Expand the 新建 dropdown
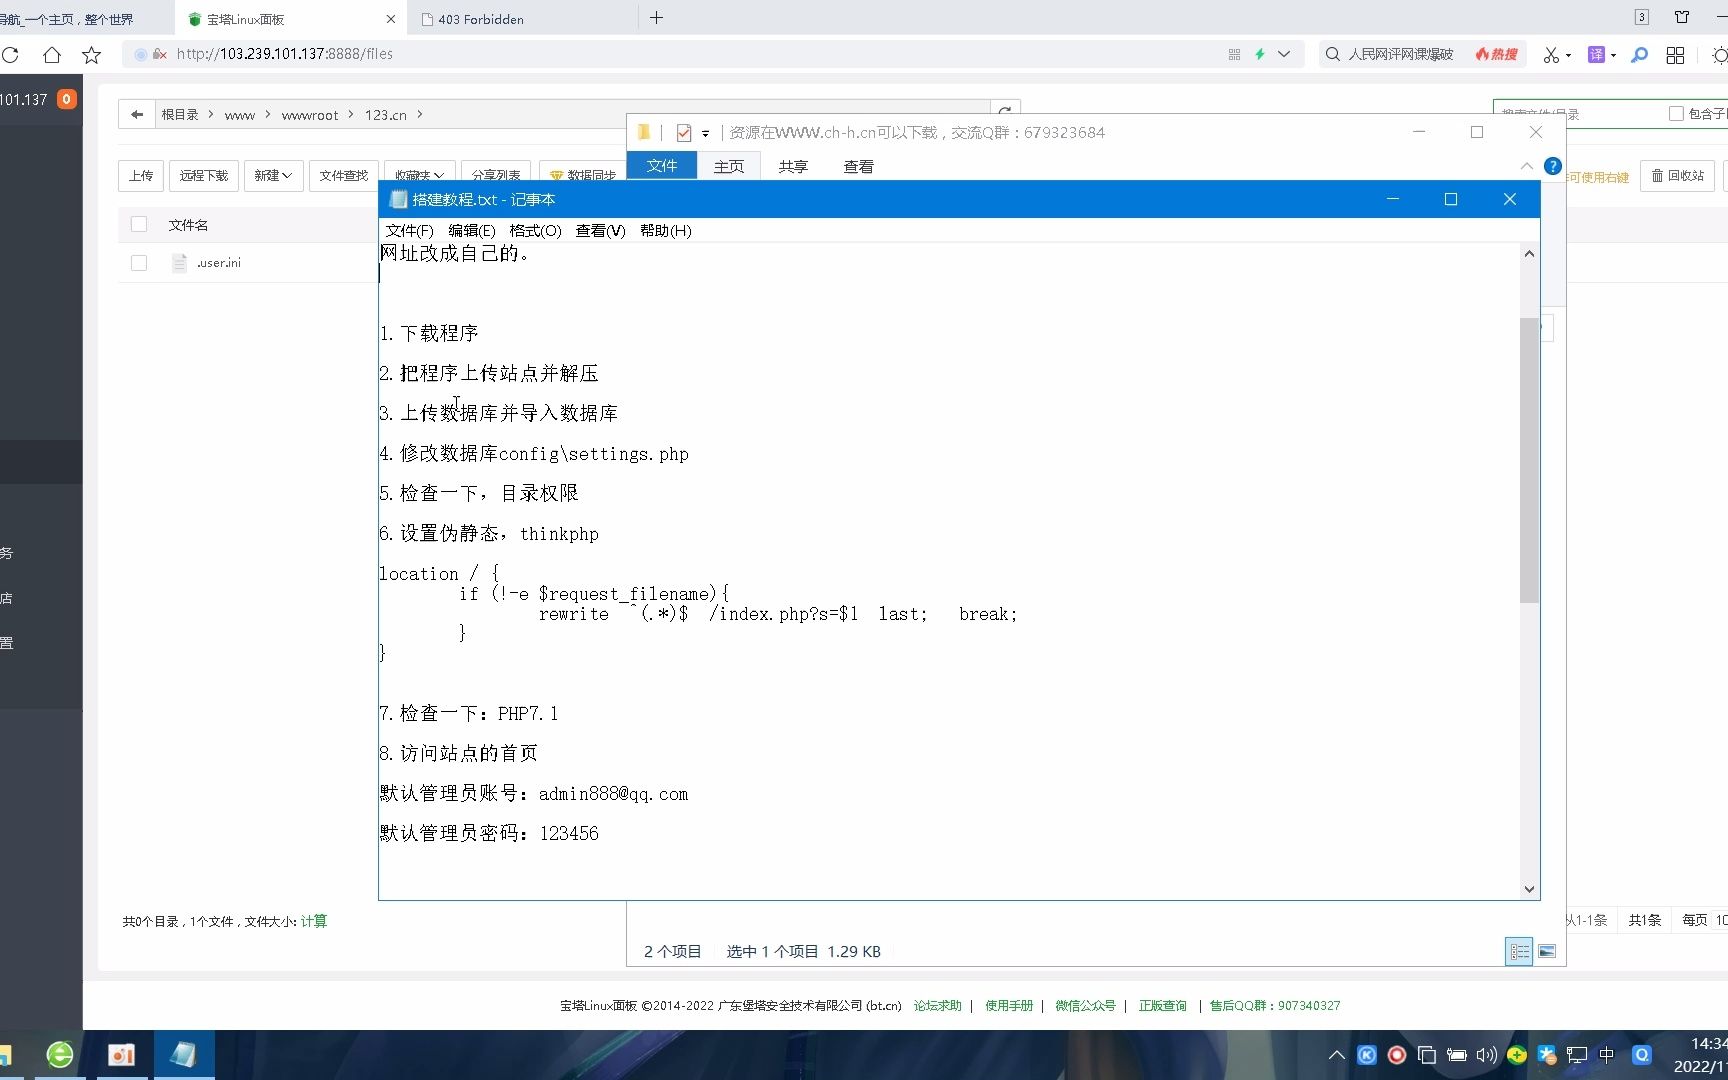Image resolution: width=1728 pixels, height=1080 pixels. [x=273, y=176]
